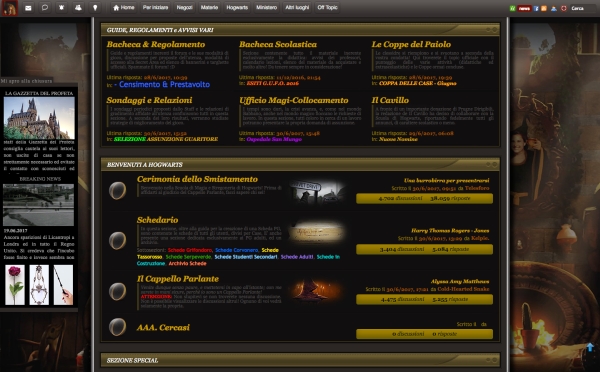
Task: Collapse the Sezione Special section
Action: pyautogui.click(x=492, y=360)
